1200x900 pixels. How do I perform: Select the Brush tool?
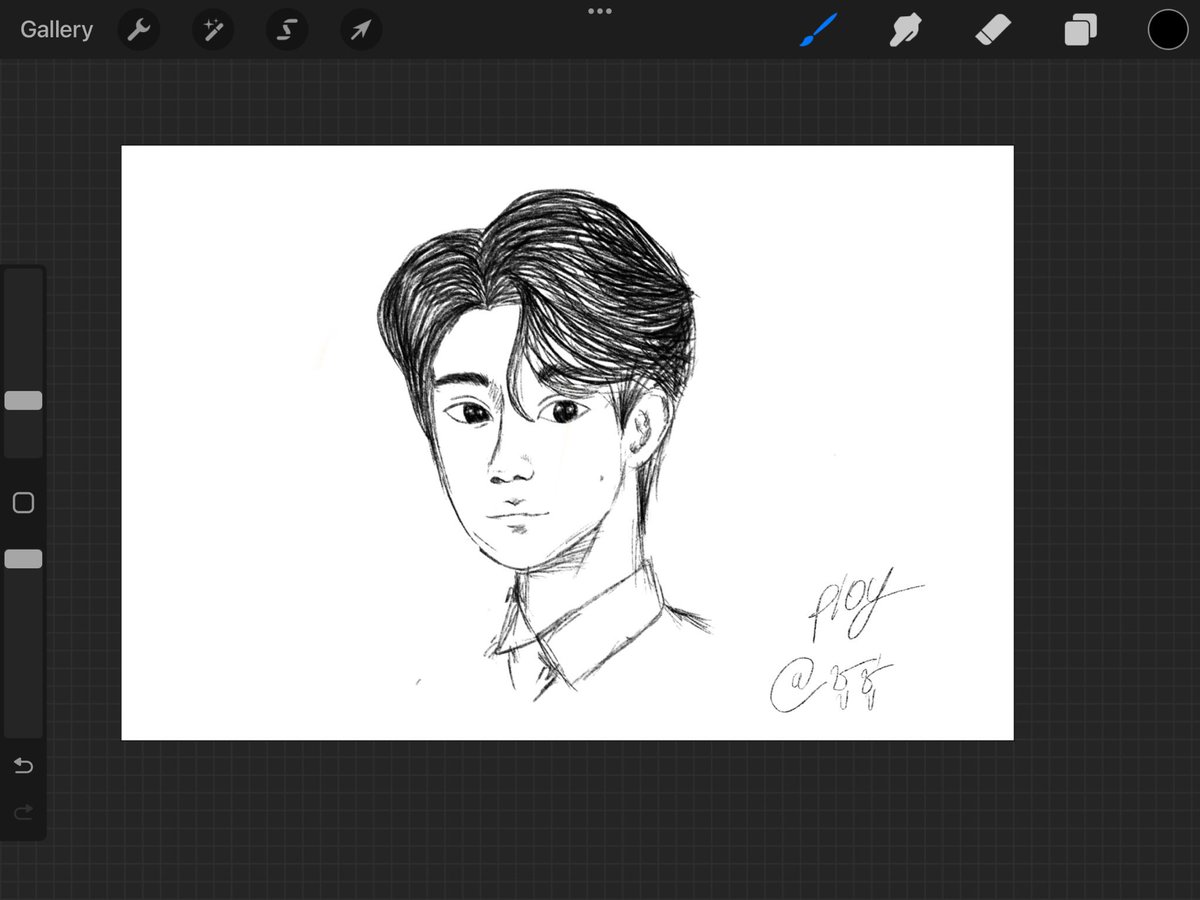[x=818, y=30]
